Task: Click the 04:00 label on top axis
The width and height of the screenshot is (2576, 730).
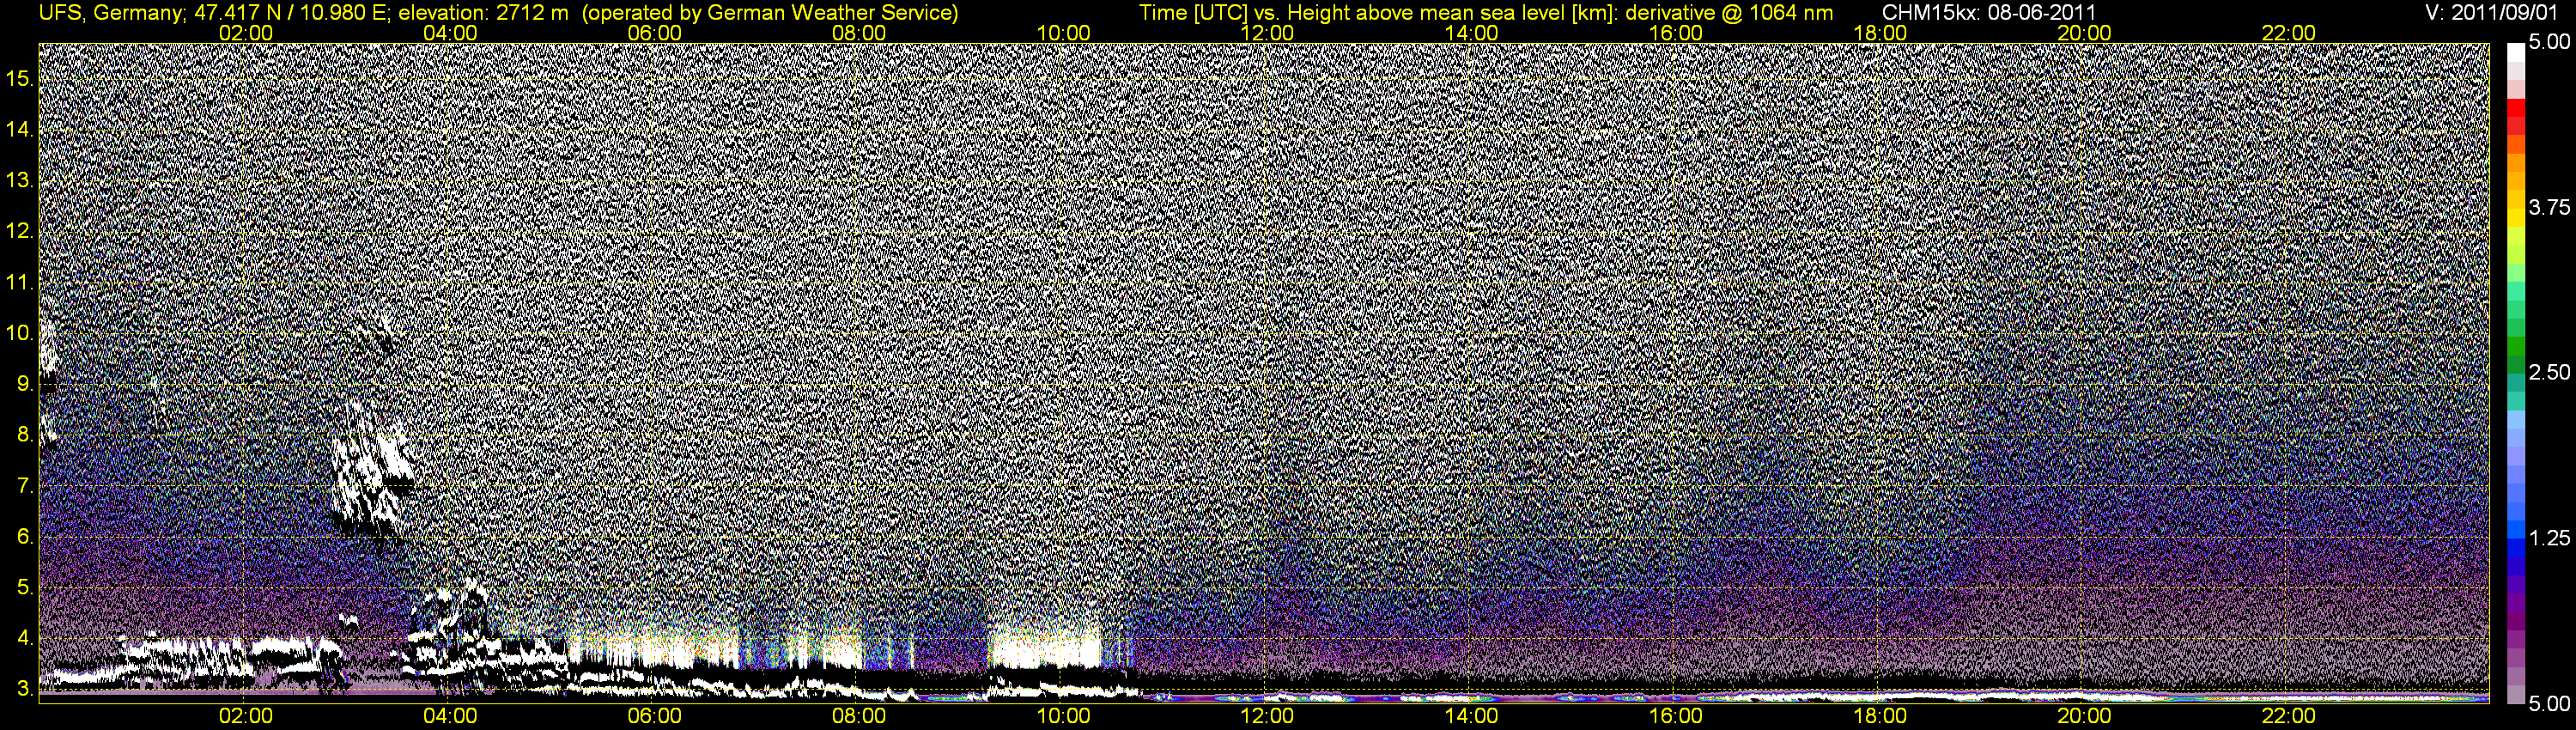Action: coord(450,33)
